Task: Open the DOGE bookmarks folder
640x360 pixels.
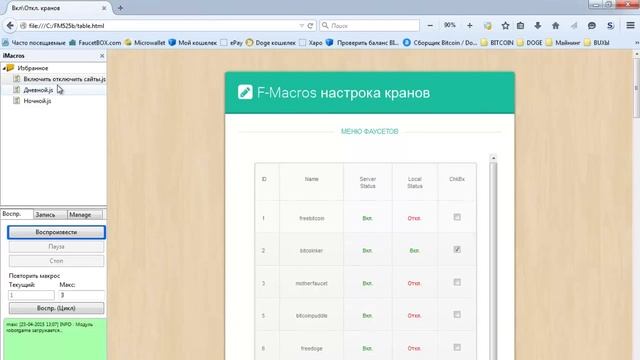Action: (x=529, y=42)
